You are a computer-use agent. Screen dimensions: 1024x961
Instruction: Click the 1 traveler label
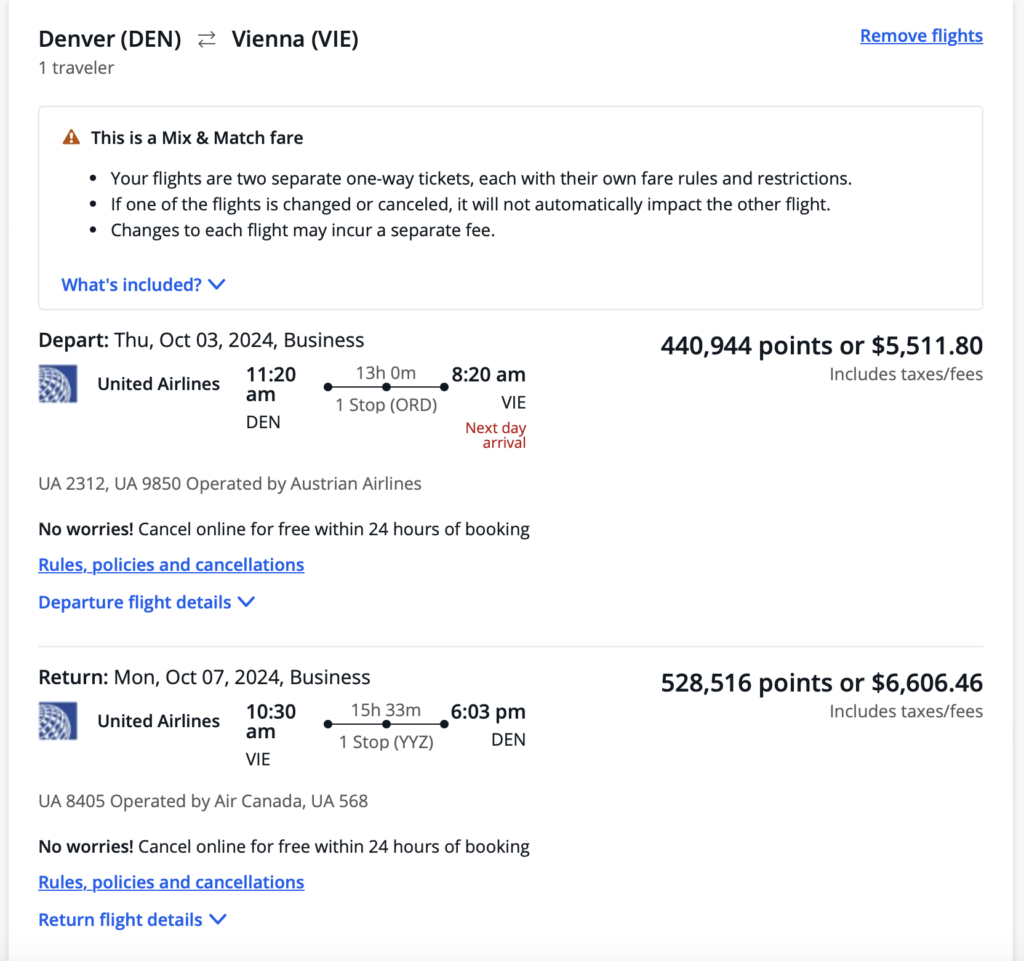click(x=76, y=68)
